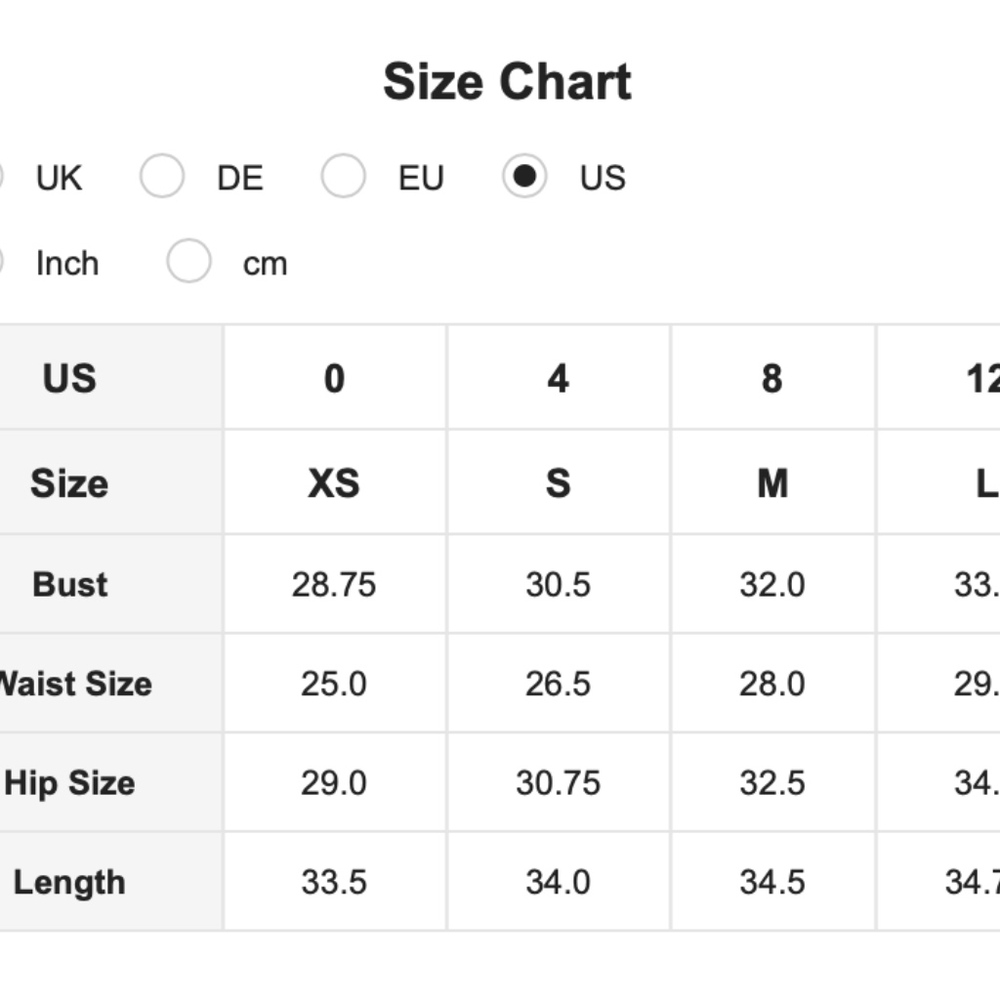Screen dimensions: 1000x1000
Task: Select the XS size column header
Action: (x=334, y=484)
